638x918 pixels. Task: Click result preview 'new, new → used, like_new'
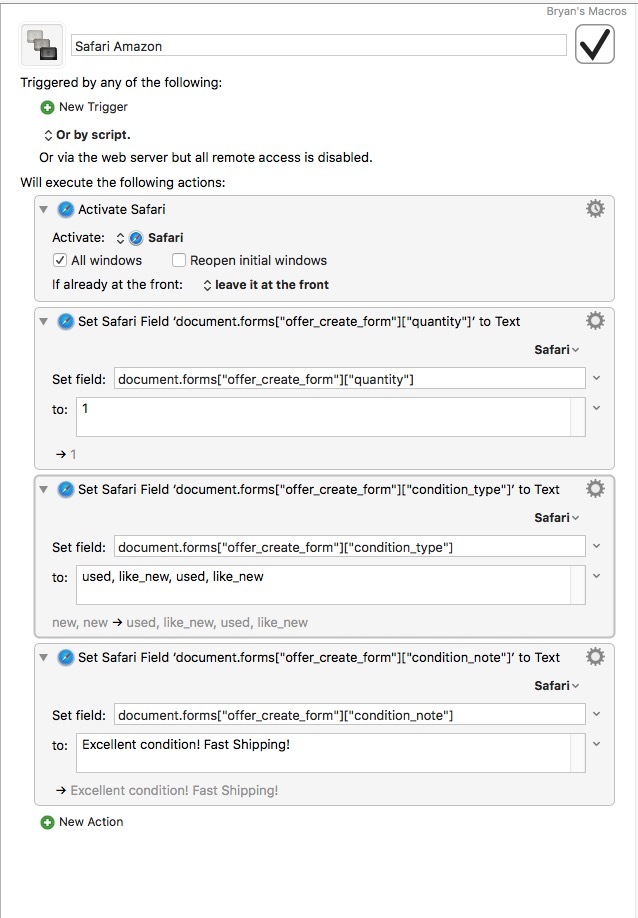click(x=180, y=622)
